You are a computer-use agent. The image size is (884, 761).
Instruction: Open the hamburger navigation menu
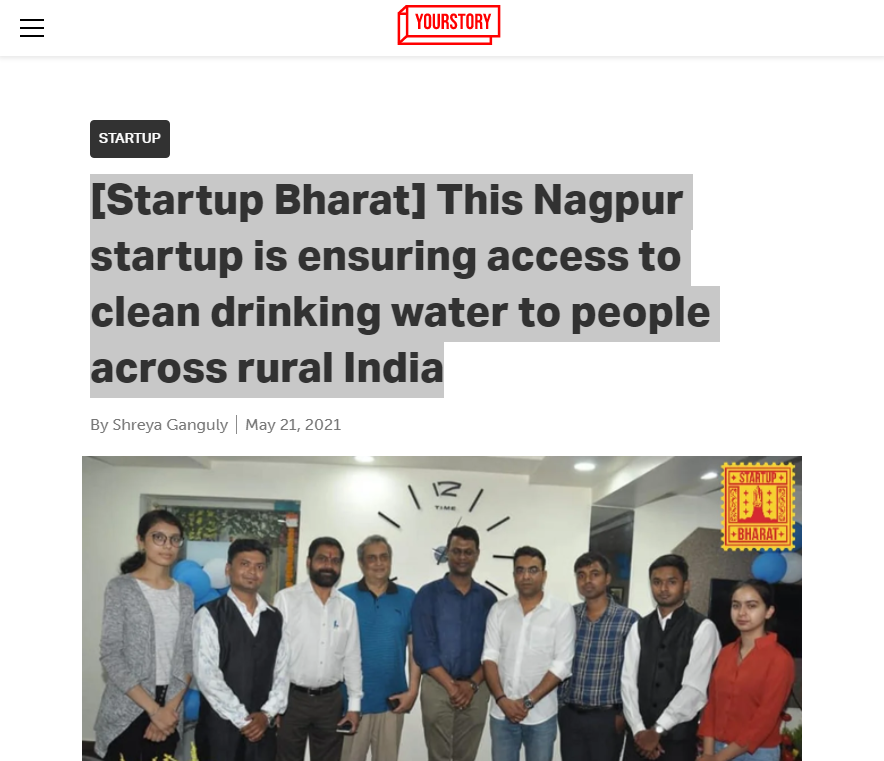coord(32,28)
